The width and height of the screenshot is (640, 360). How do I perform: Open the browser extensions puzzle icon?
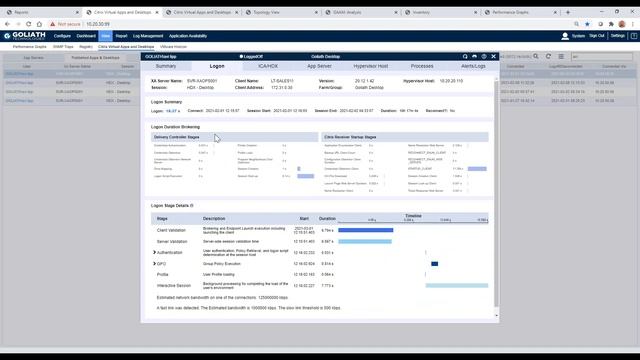click(611, 24)
